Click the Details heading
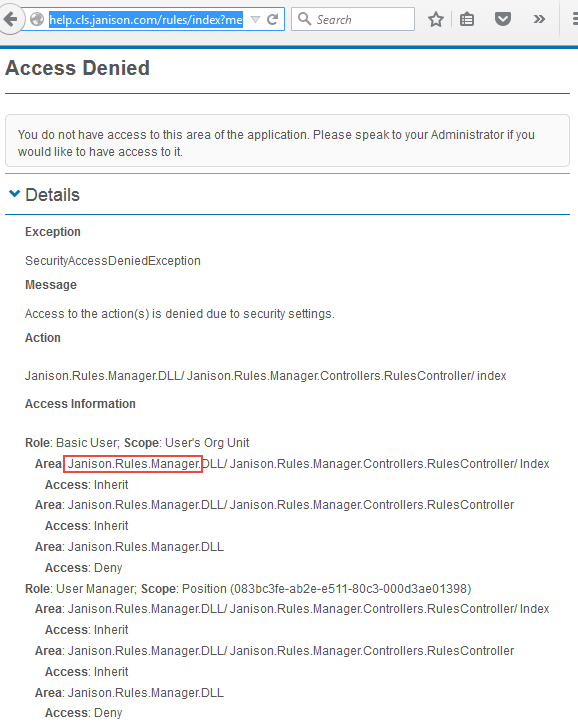 tap(52, 195)
